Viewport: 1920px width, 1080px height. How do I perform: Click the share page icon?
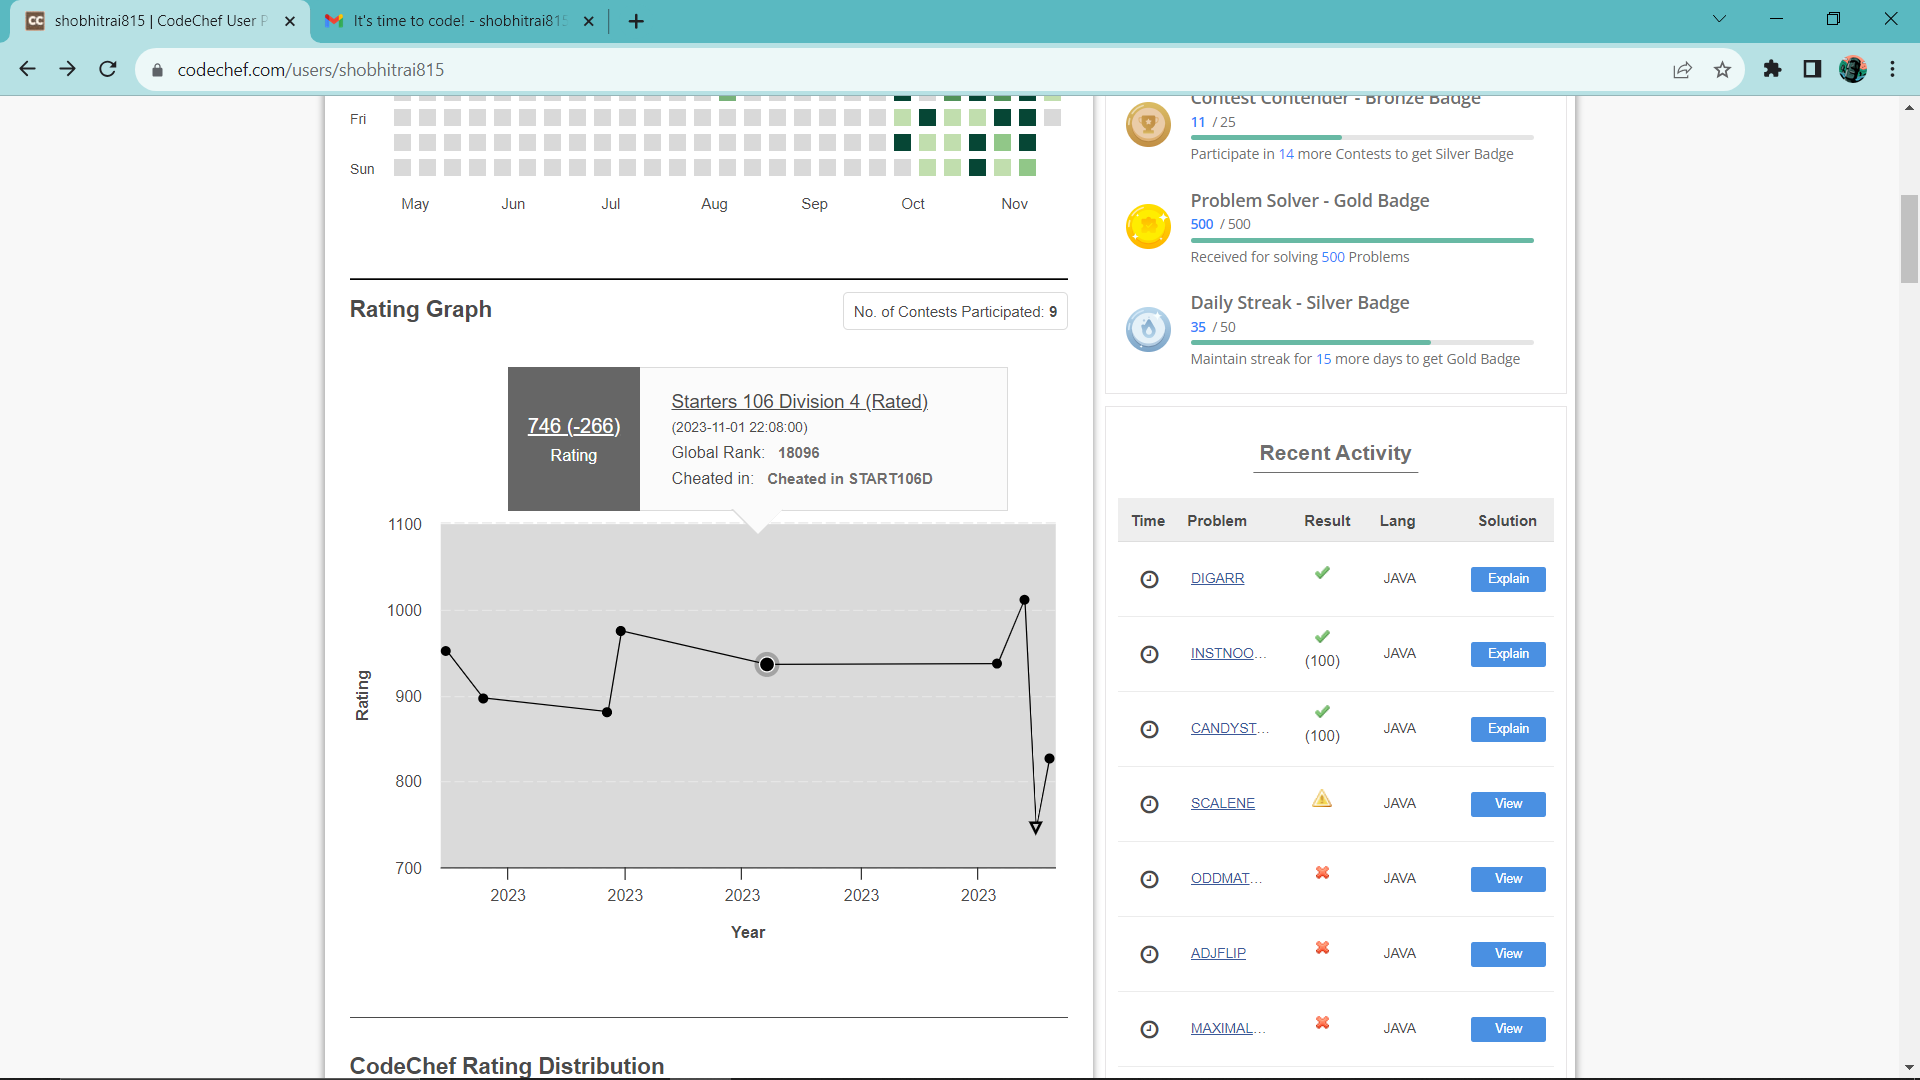pos(1682,69)
